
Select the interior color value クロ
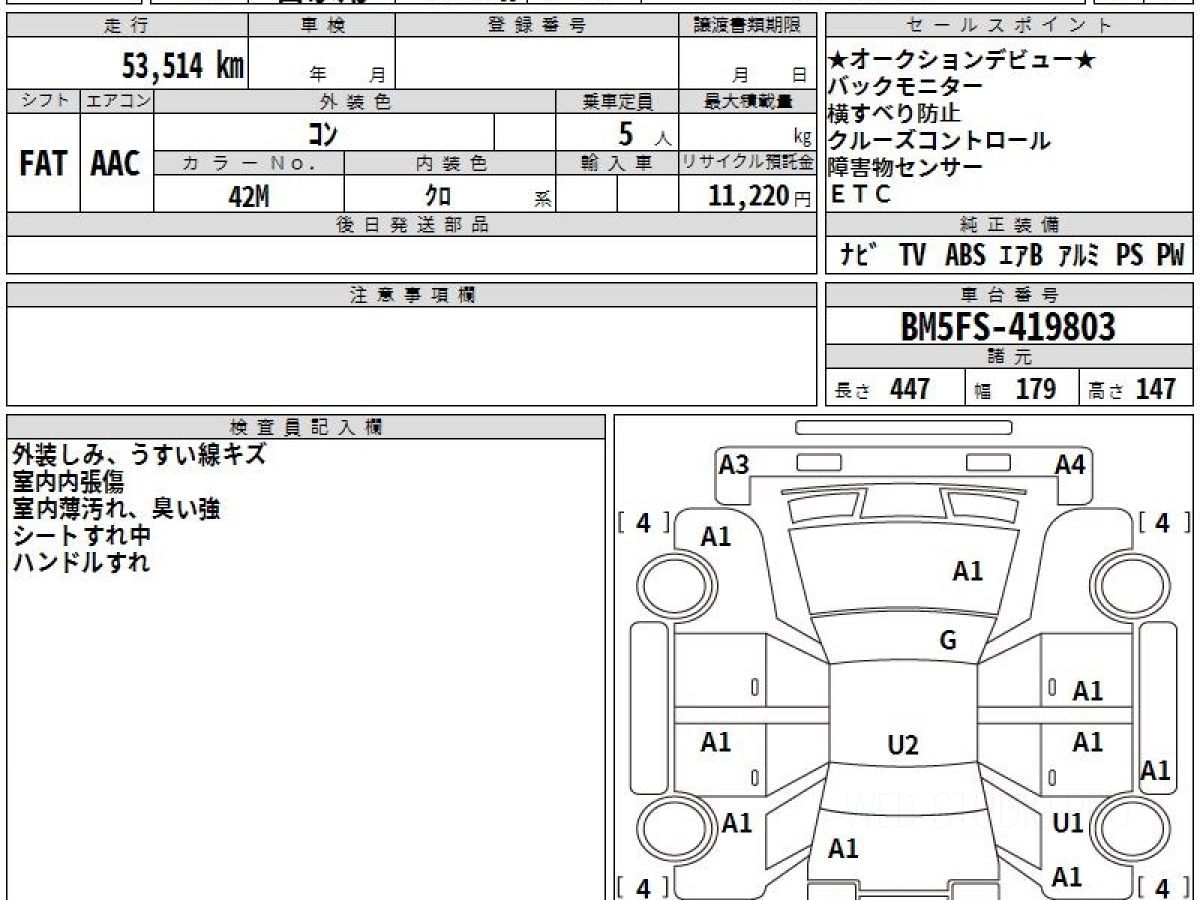(x=438, y=197)
